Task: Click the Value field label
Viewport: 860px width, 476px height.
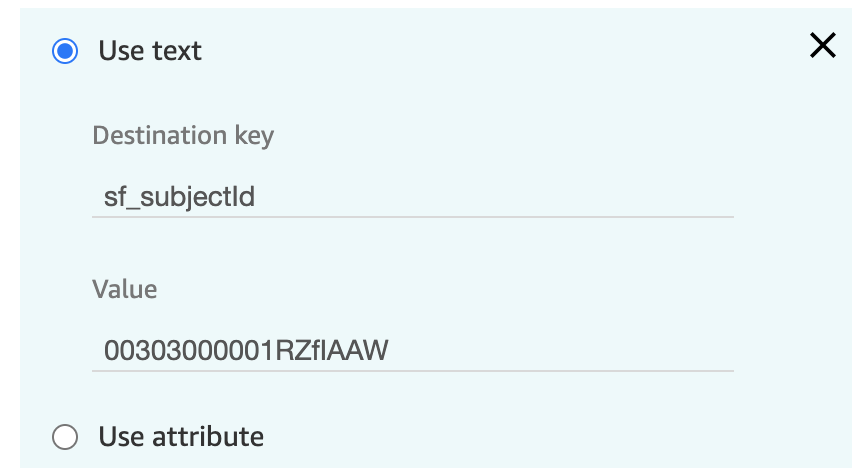Action: tap(125, 289)
